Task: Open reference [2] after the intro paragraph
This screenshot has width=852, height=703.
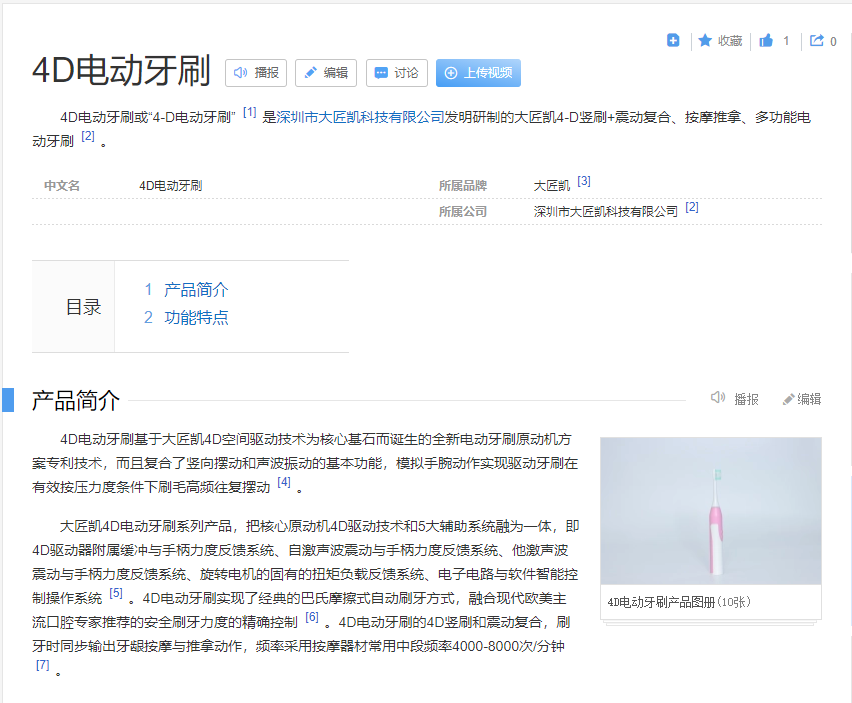Action: point(88,136)
